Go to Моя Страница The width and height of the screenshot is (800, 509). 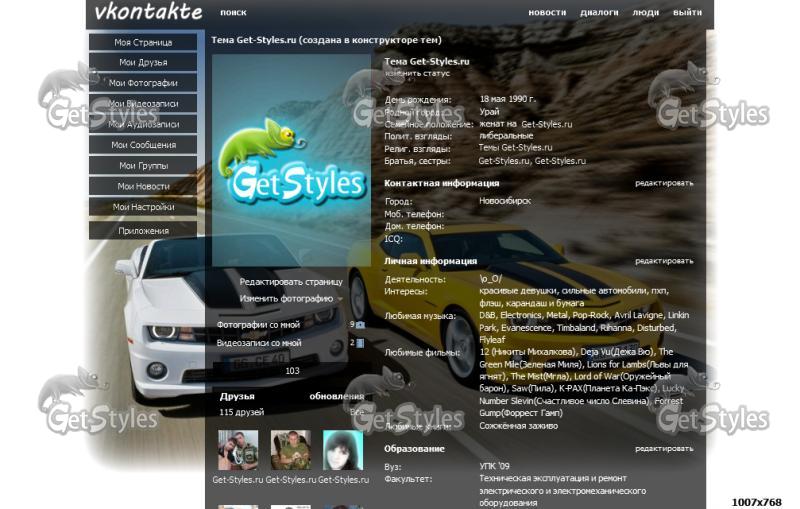coord(143,42)
